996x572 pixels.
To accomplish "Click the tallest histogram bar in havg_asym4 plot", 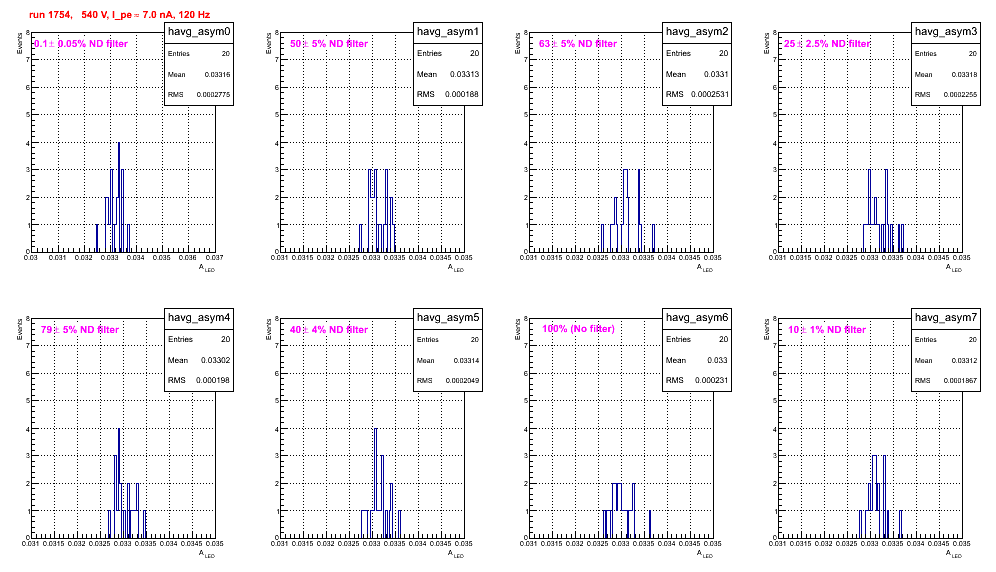I will point(119,483).
